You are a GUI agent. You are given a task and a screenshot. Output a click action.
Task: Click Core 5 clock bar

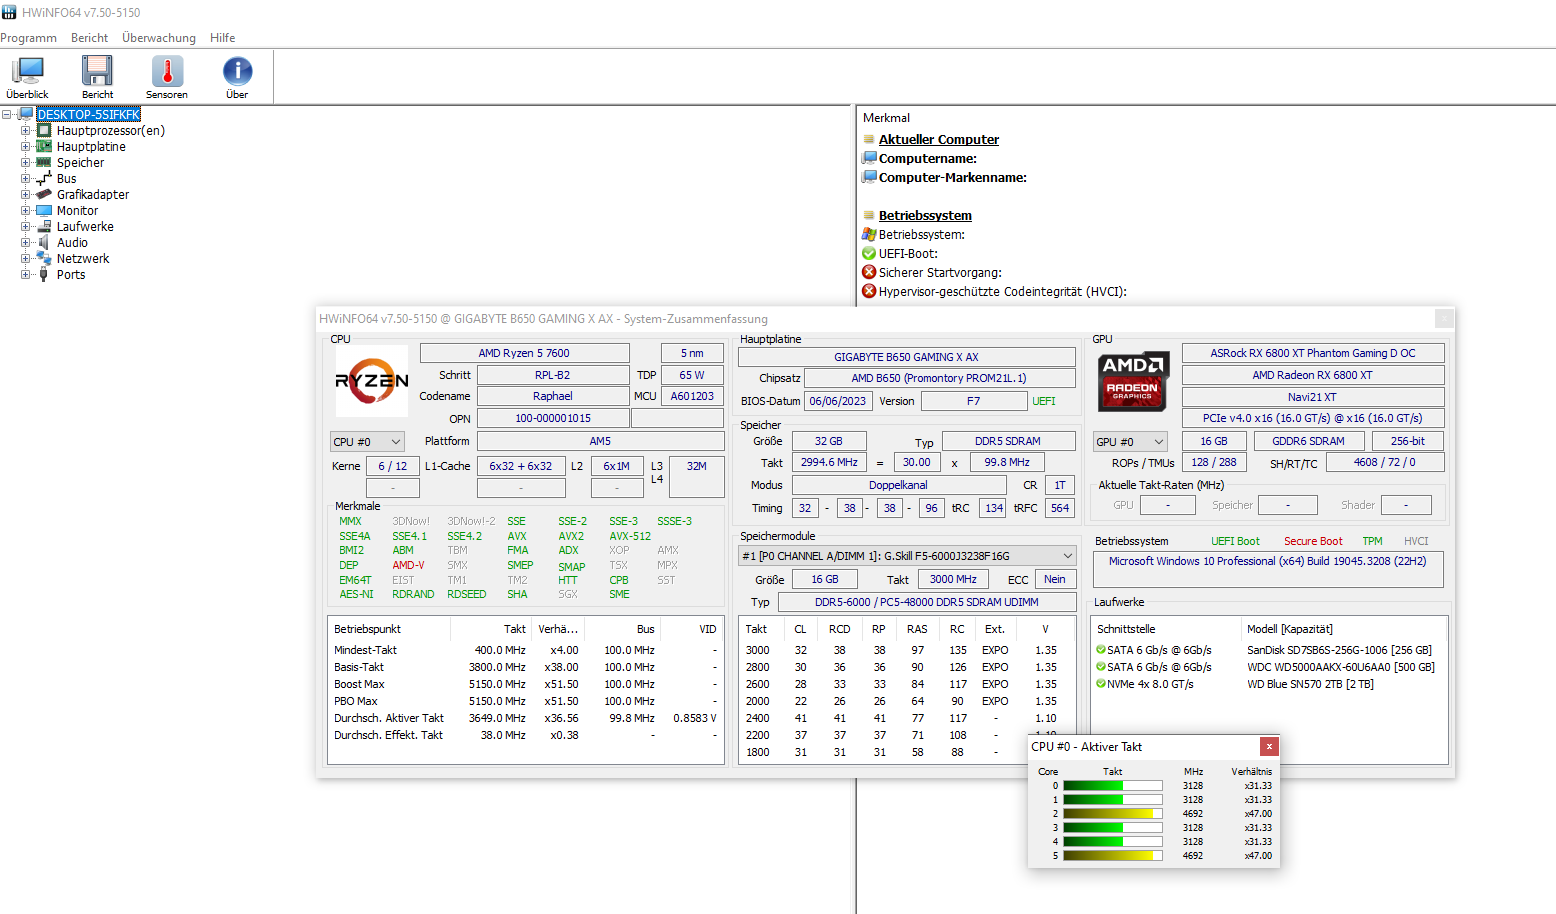[x=1113, y=856]
